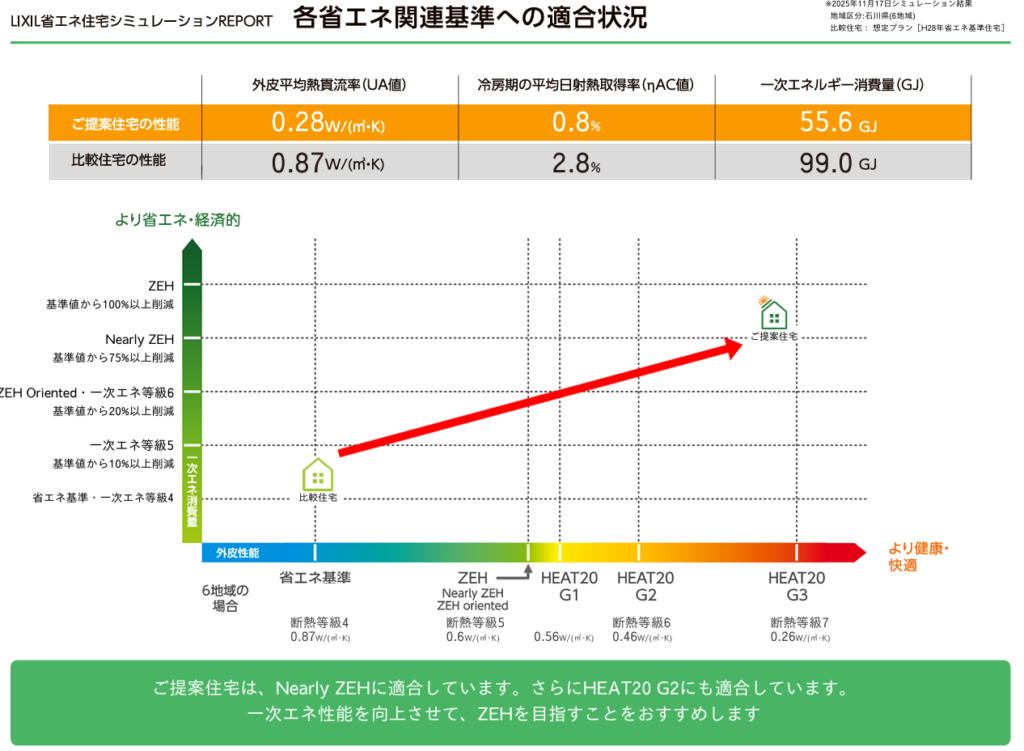This screenshot has width=1024, height=751.
Task: Click the HEAT20 G2 axis label
Action: (645, 586)
